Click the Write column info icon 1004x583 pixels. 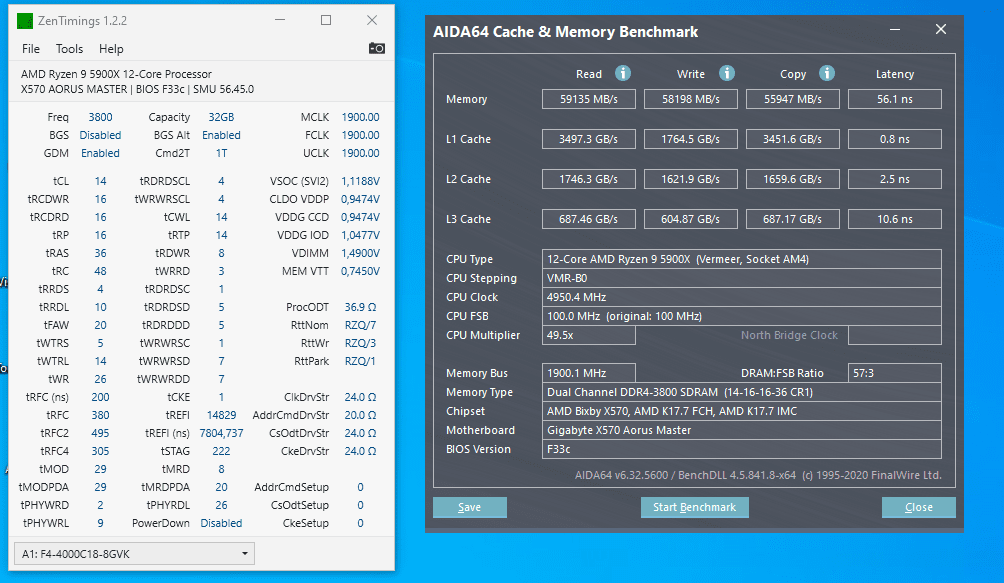point(727,73)
